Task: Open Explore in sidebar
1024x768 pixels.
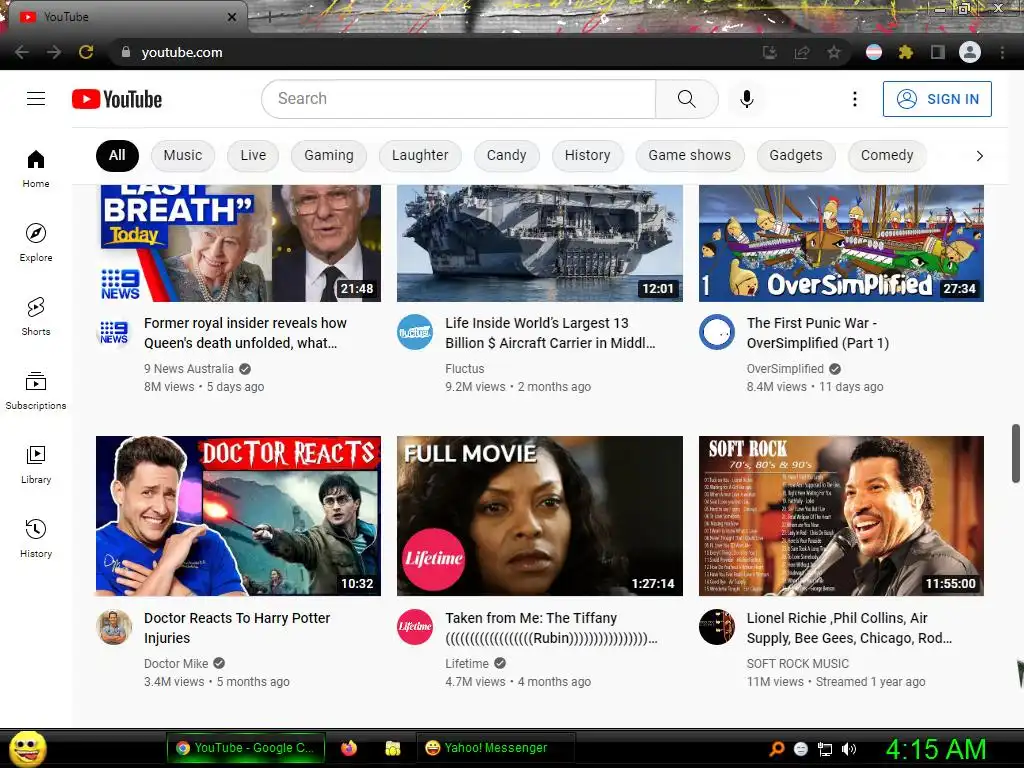Action: (x=36, y=242)
